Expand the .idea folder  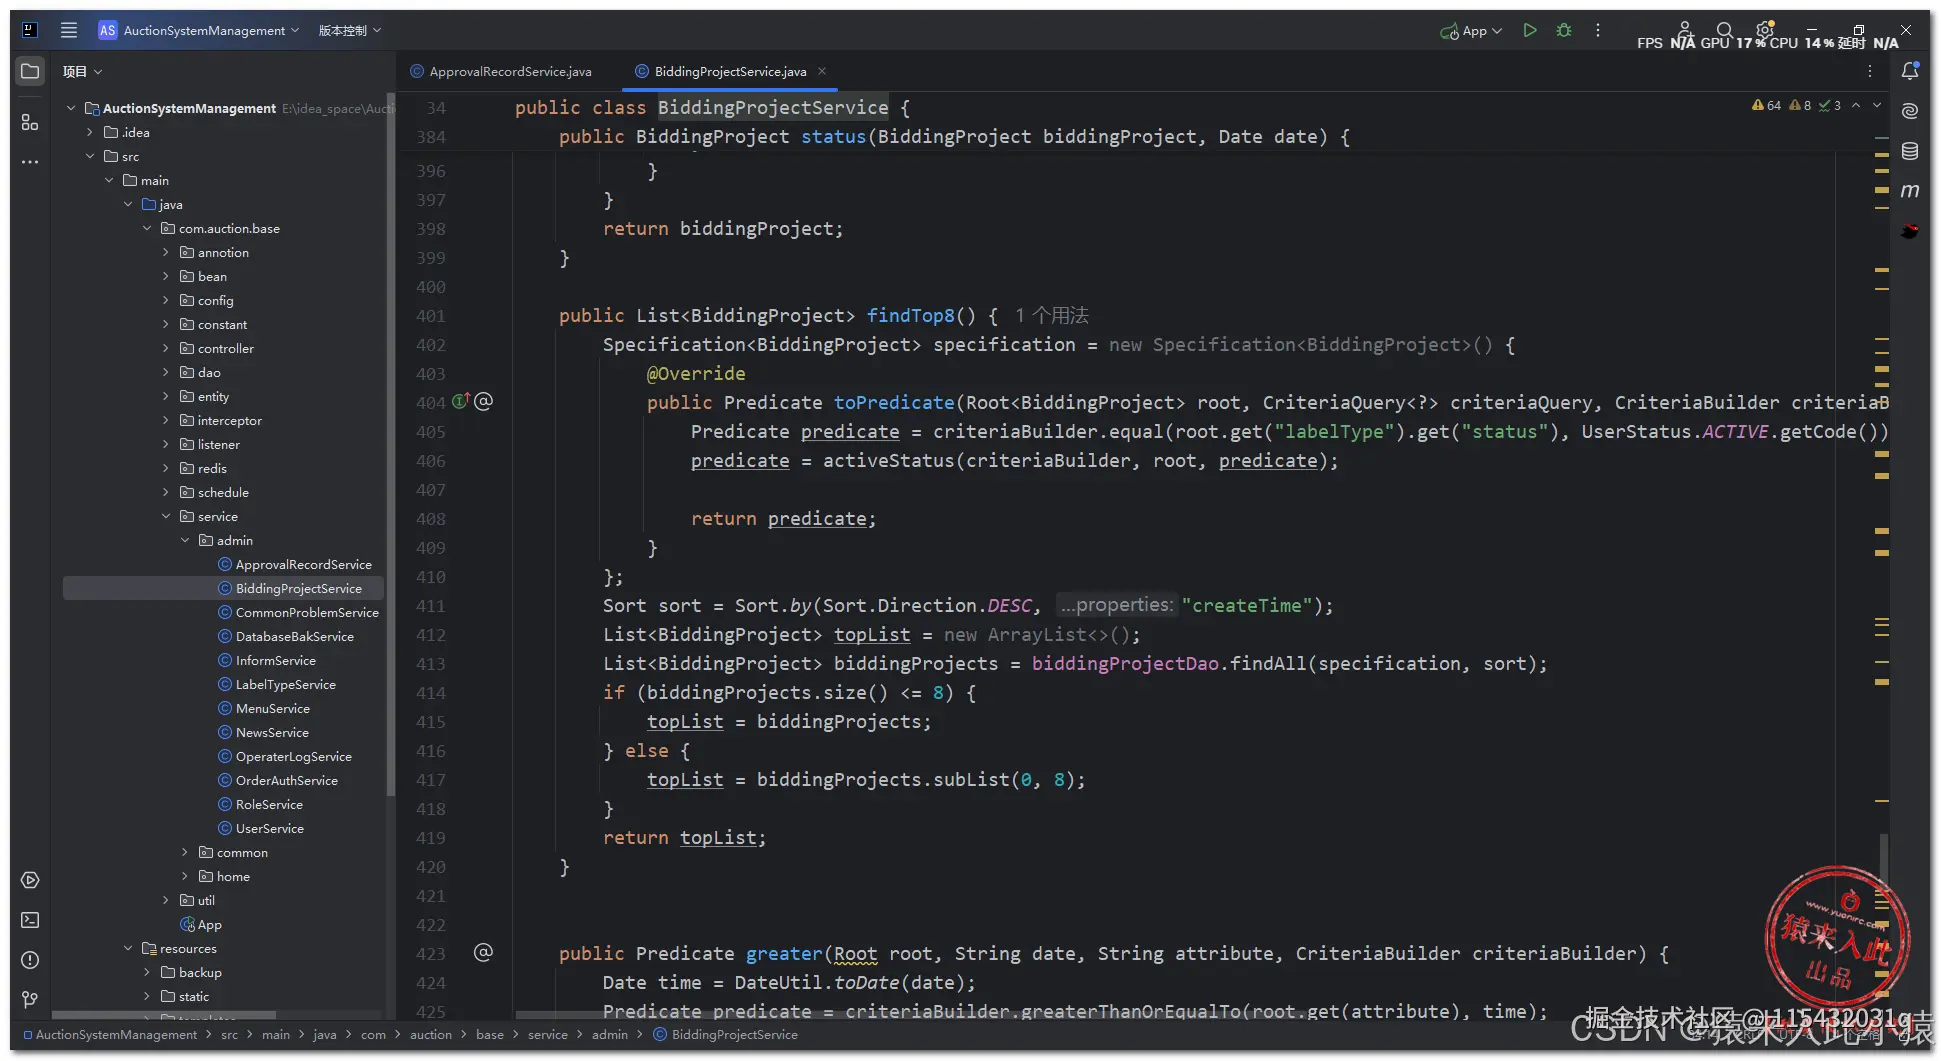click(90, 132)
